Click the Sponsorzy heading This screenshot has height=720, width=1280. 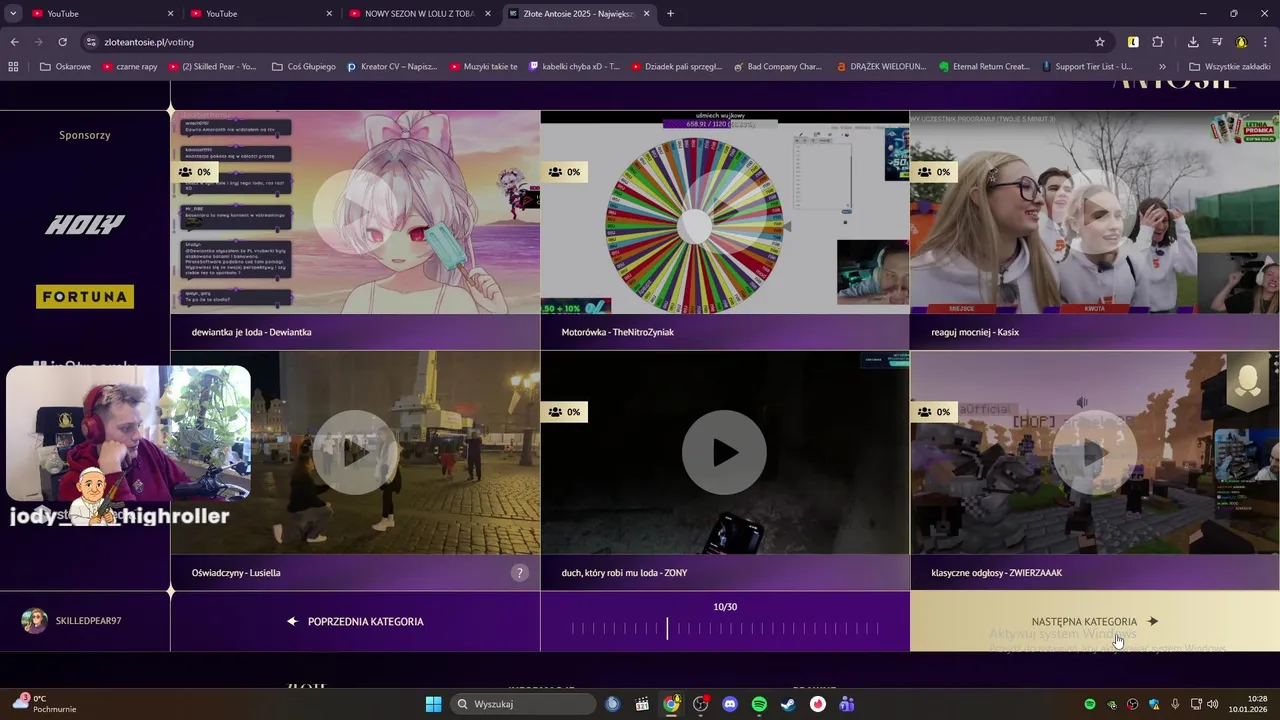click(85, 135)
